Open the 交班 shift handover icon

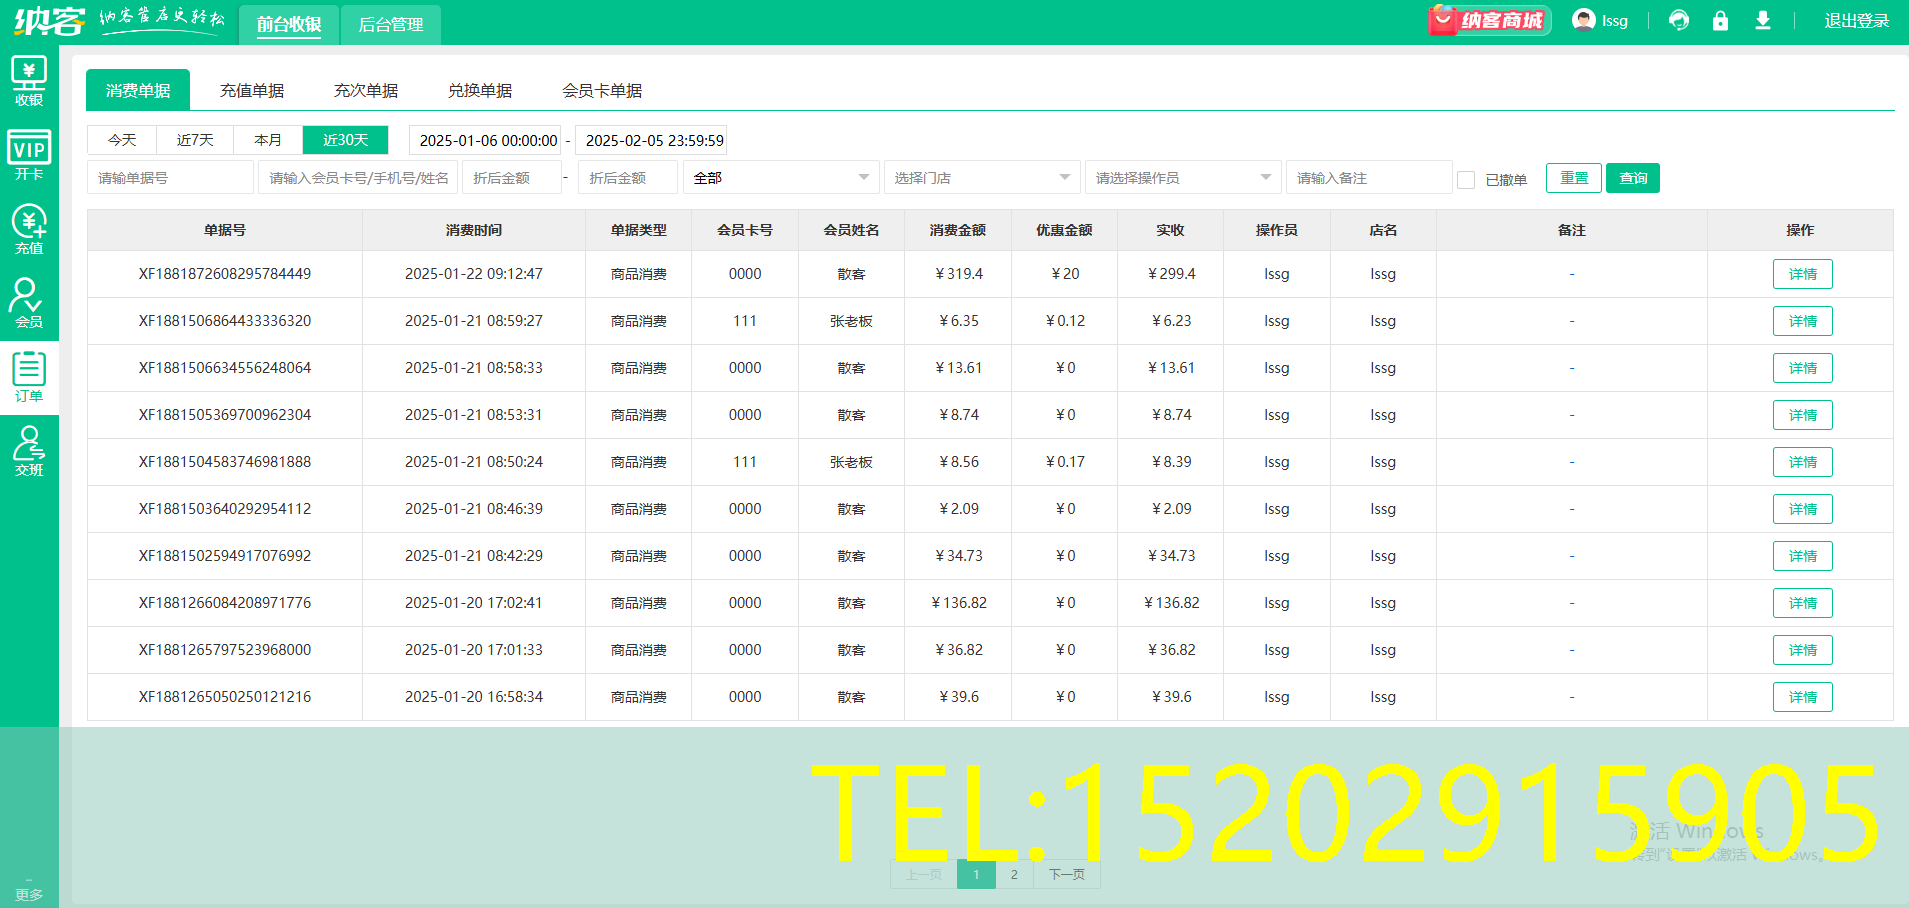(29, 451)
